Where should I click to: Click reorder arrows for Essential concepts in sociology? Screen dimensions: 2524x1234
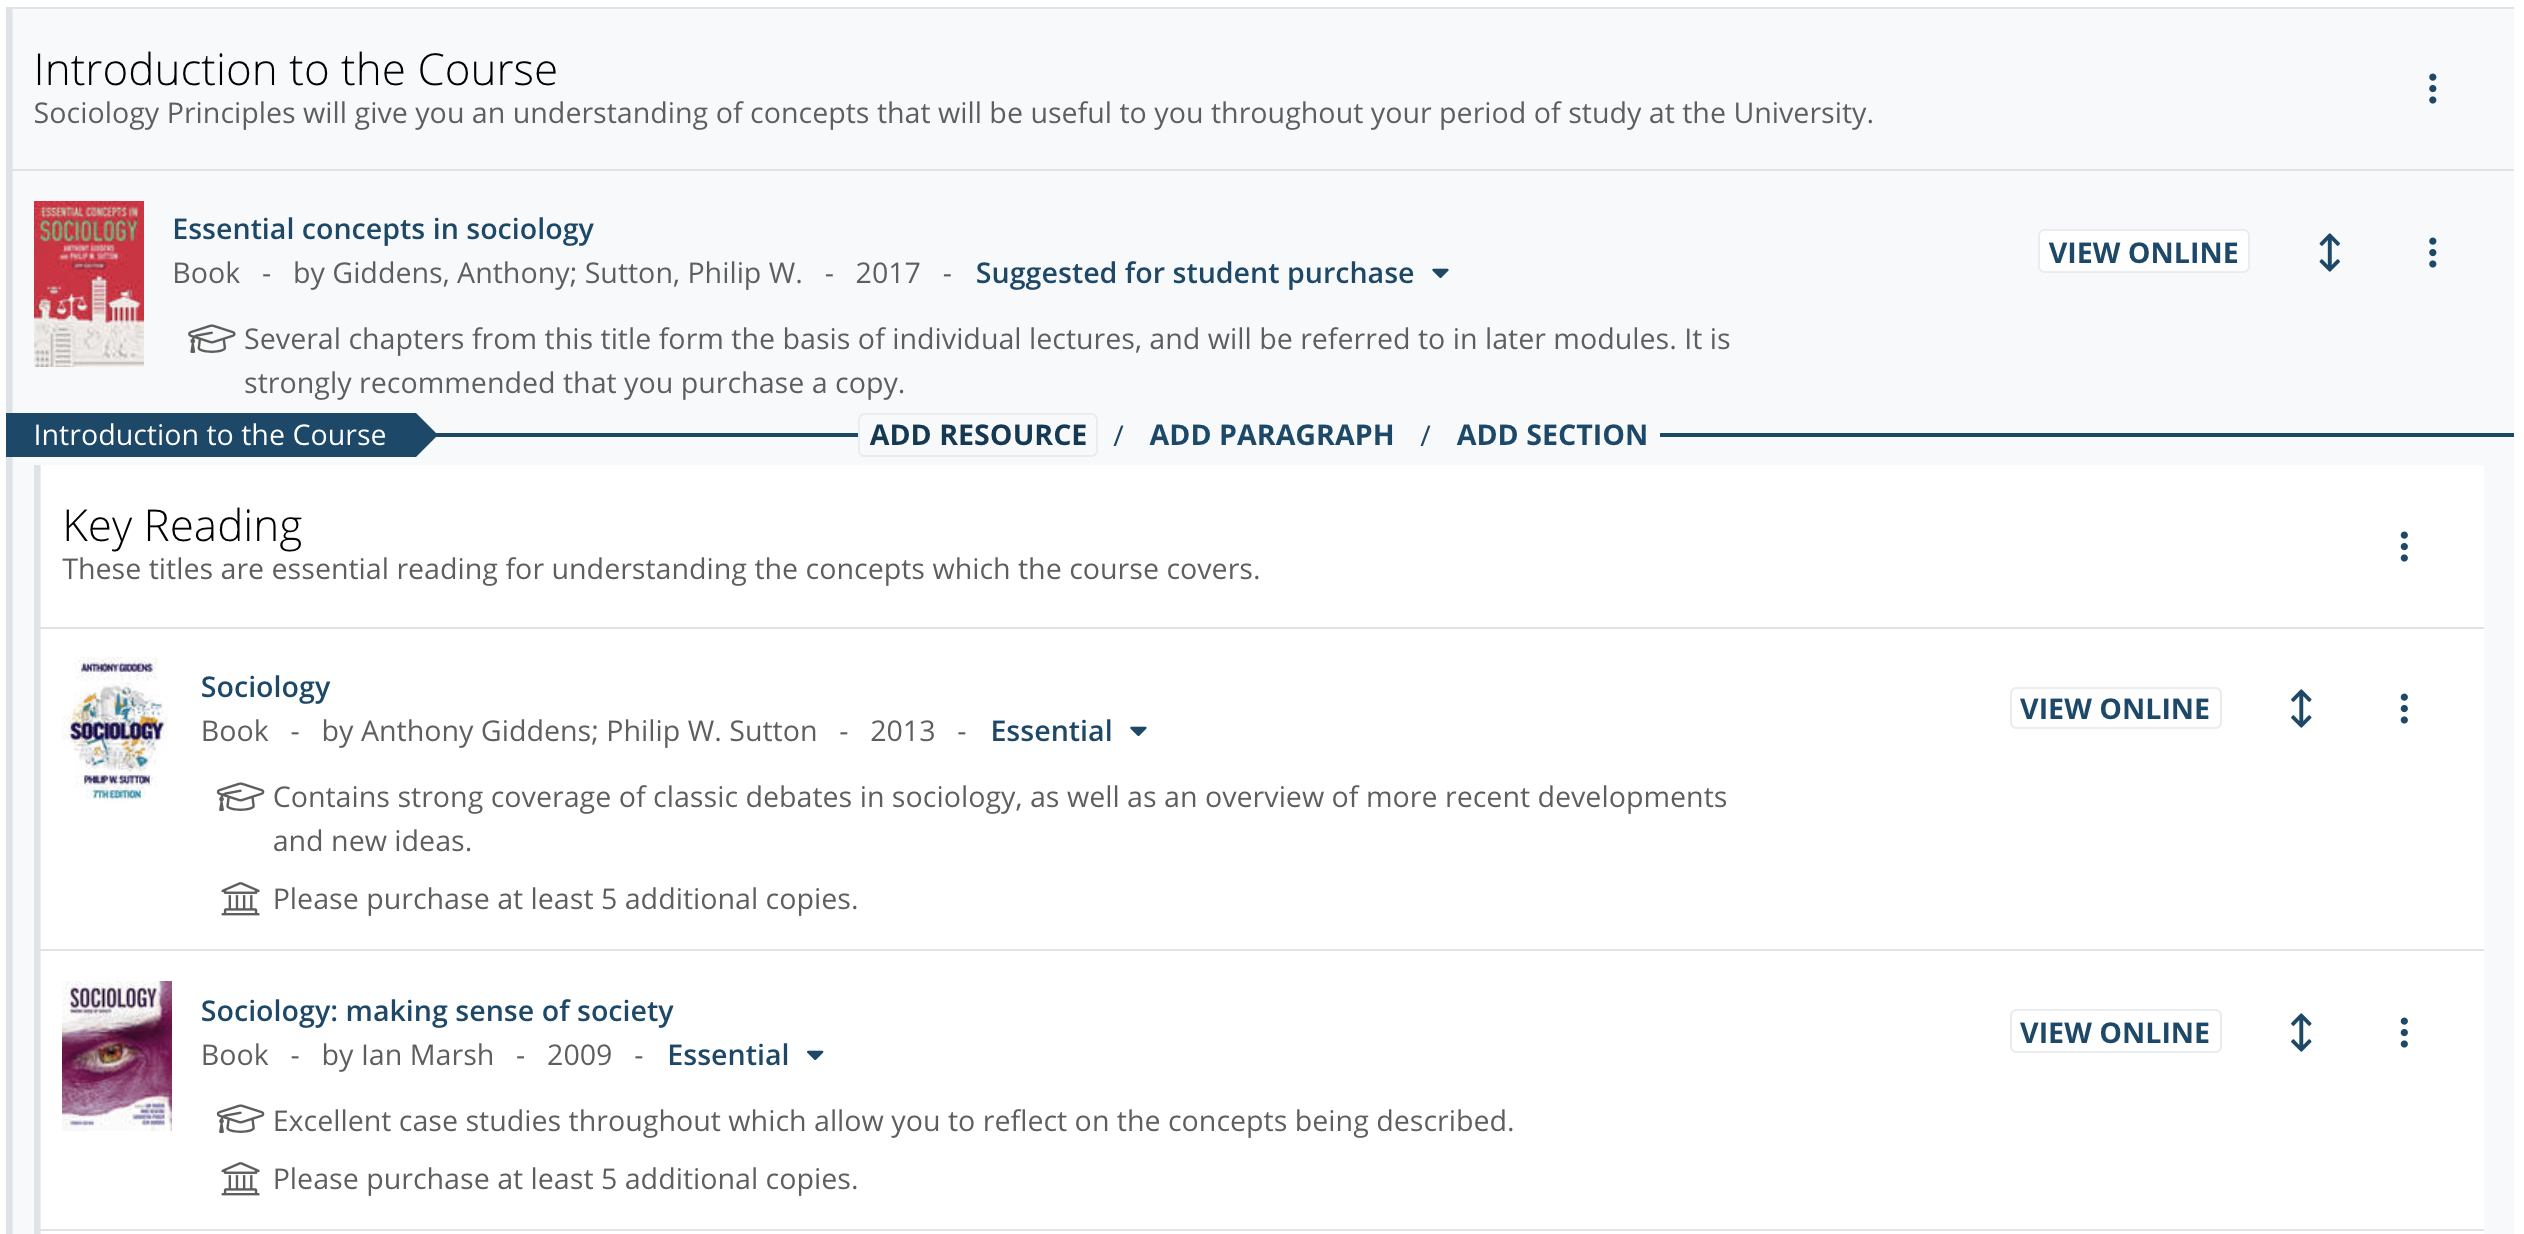pos(2329,253)
